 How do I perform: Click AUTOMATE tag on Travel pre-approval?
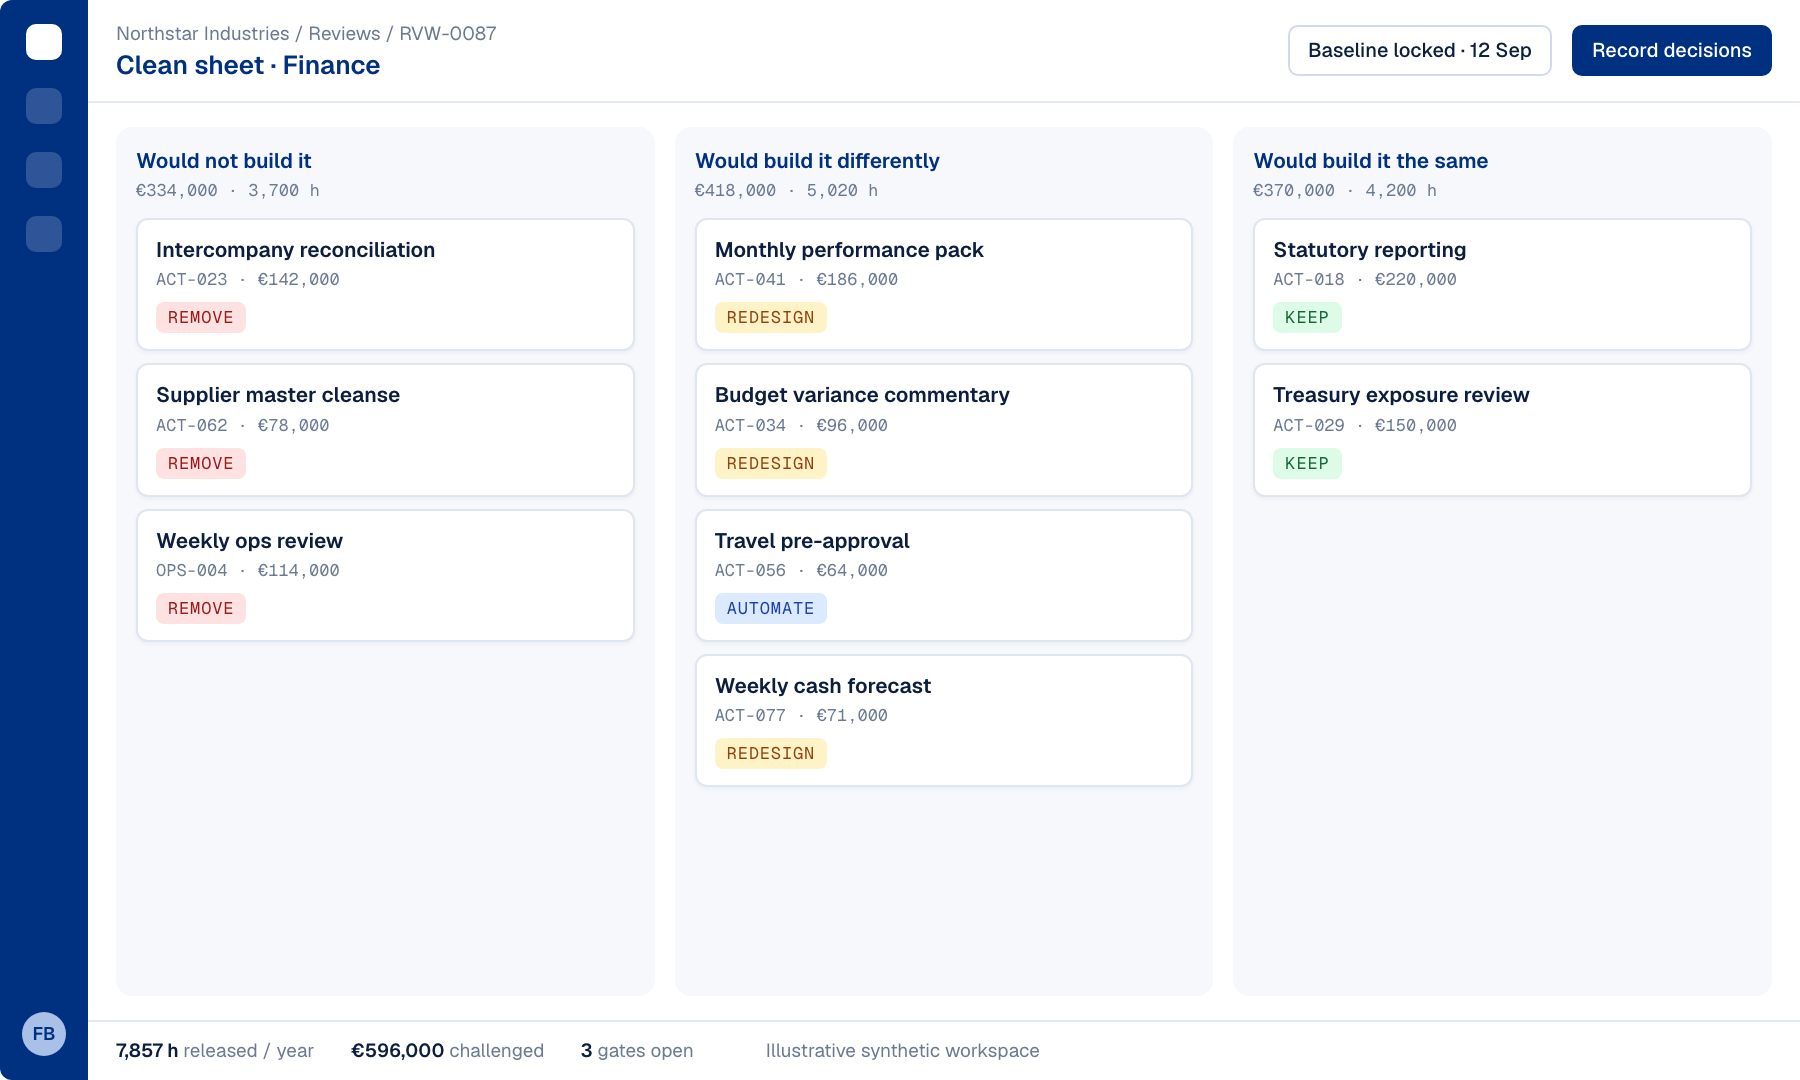(x=771, y=608)
